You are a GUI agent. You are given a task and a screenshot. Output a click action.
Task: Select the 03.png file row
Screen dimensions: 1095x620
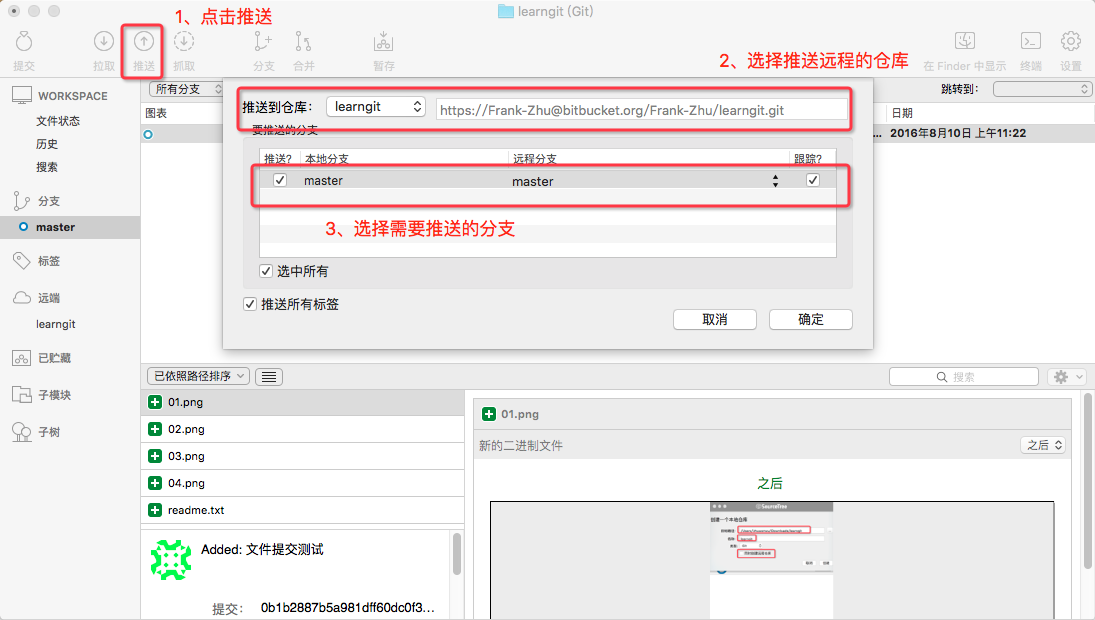pyautogui.click(x=302, y=456)
